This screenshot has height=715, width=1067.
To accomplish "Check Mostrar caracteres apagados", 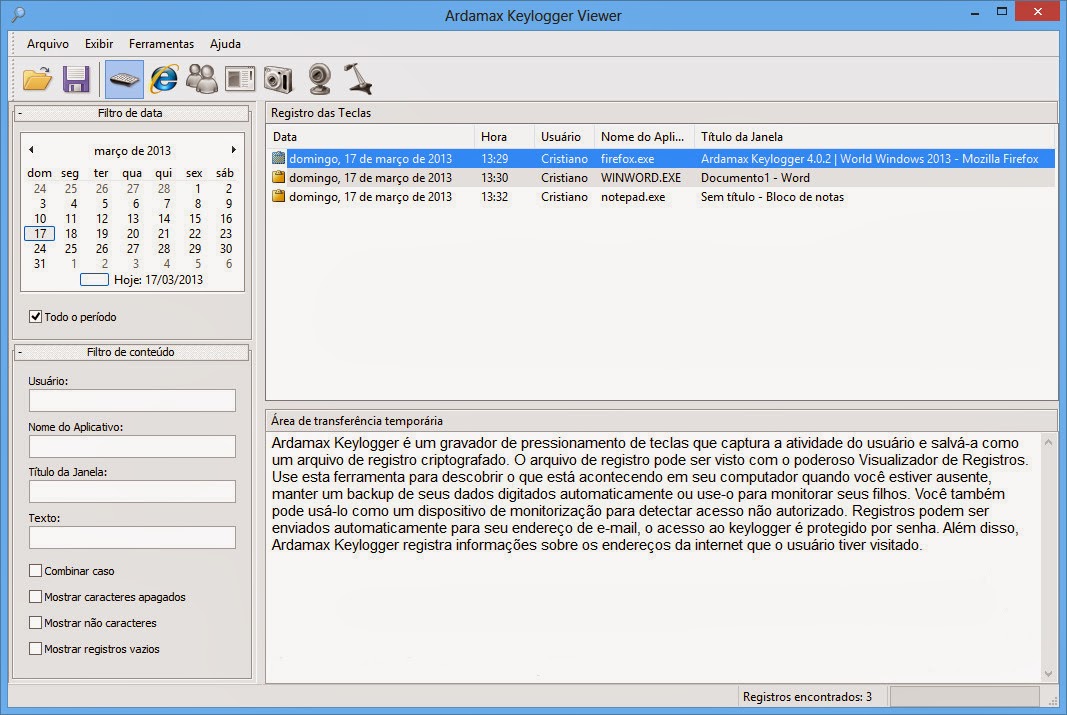I will click(35, 597).
